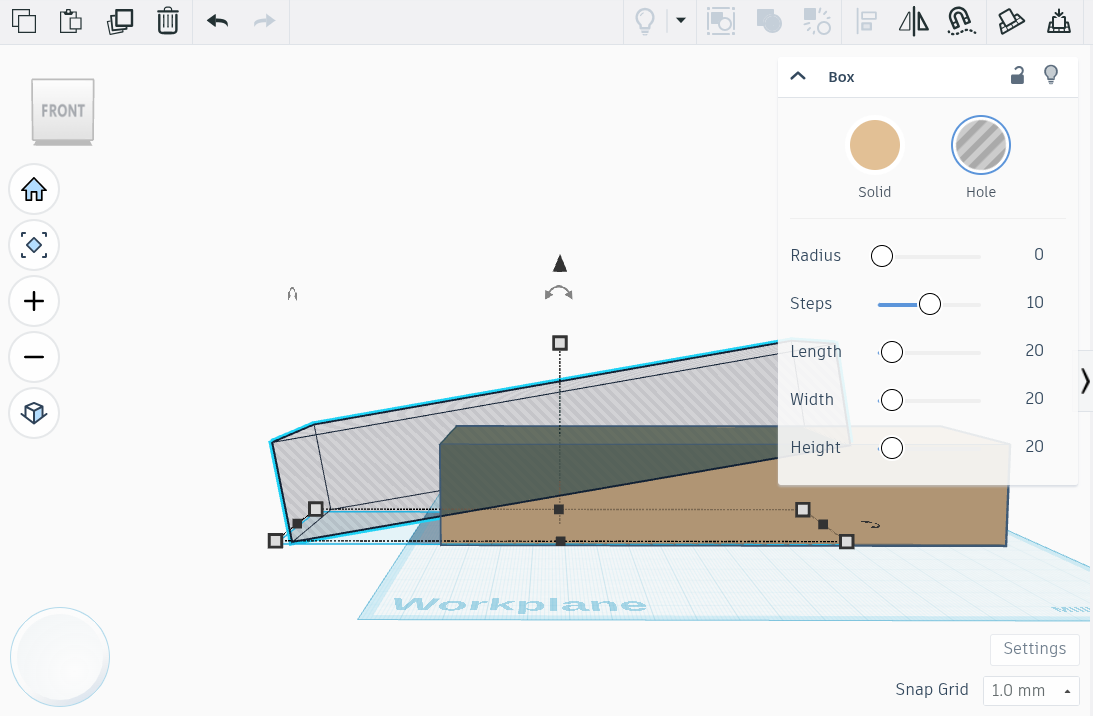Click the Radius value 0
The height and width of the screenshot is (716, 1093).
pos(1038,254)
